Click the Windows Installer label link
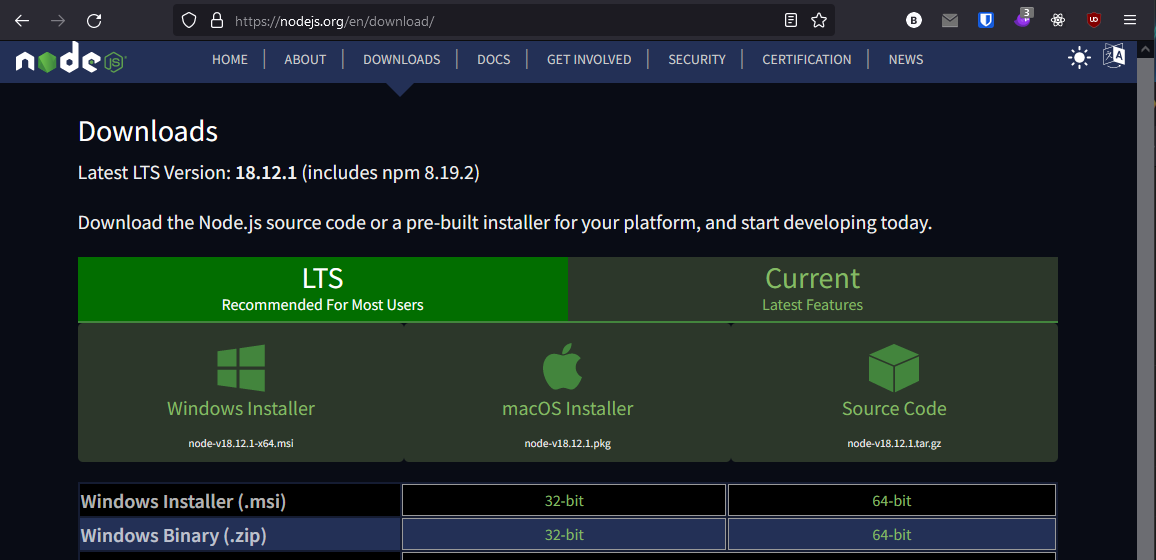Screen dimensions: 1156x560 [x=241, y=408]
